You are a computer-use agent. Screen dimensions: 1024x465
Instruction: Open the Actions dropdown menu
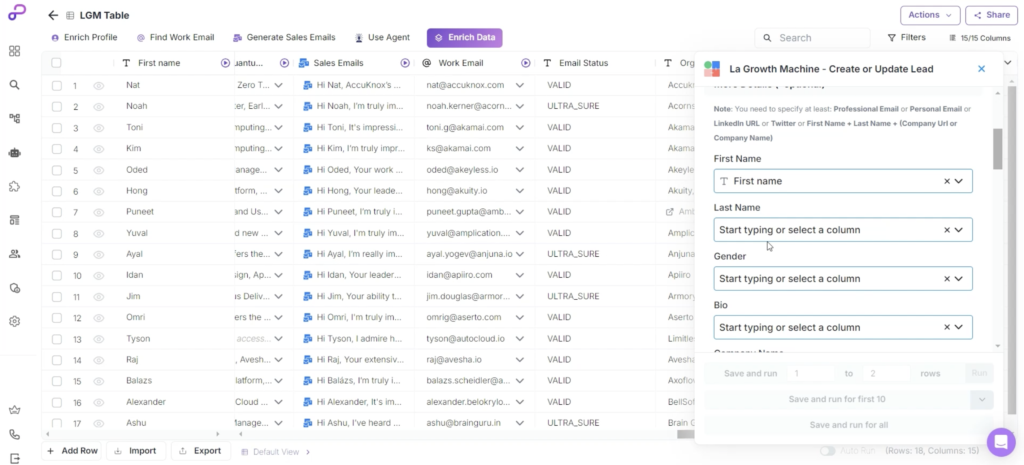coord(930,15)
